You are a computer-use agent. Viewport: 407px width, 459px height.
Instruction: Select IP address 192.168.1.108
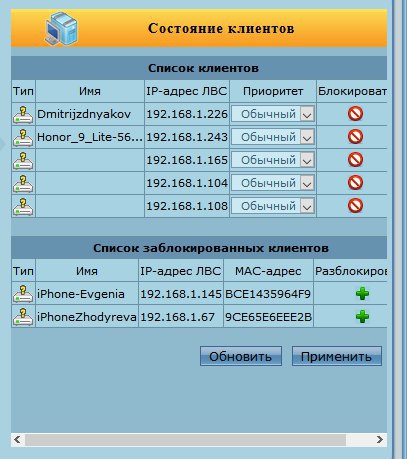click(187, 206)
